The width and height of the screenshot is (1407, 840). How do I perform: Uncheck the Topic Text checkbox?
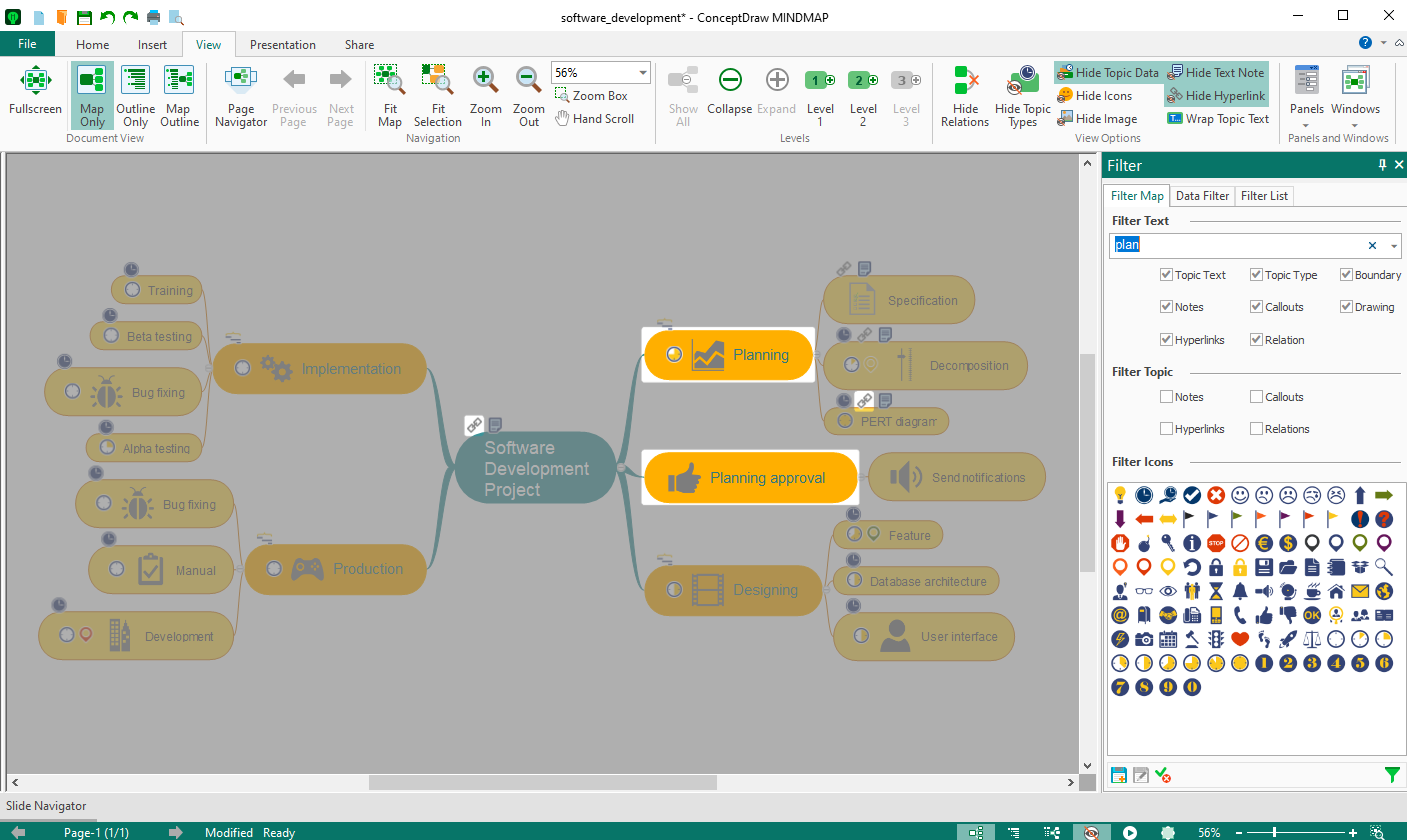[x=1166, y=275]
